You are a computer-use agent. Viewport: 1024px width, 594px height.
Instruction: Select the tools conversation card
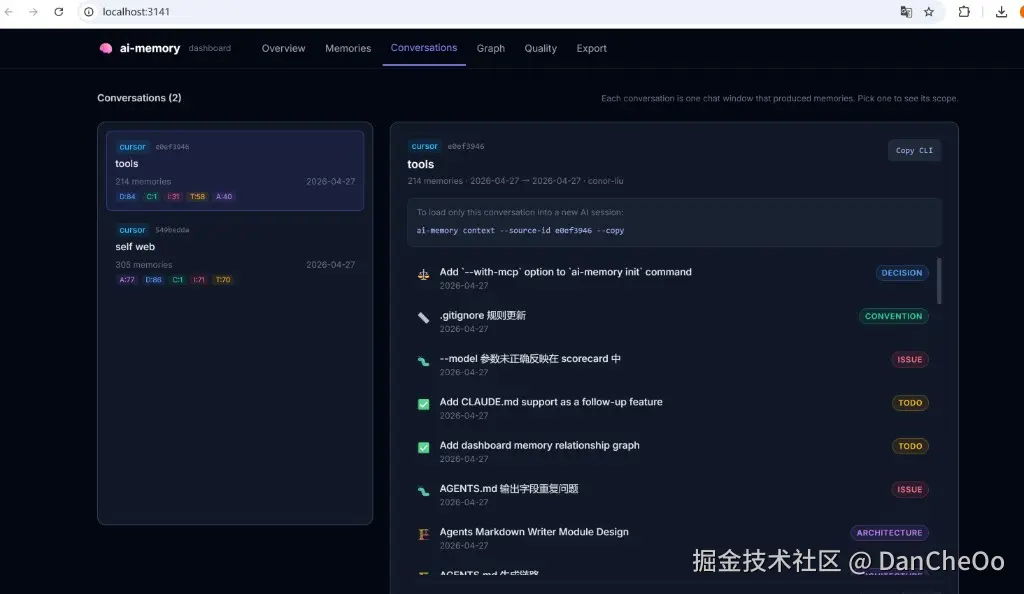pos(235,170)
